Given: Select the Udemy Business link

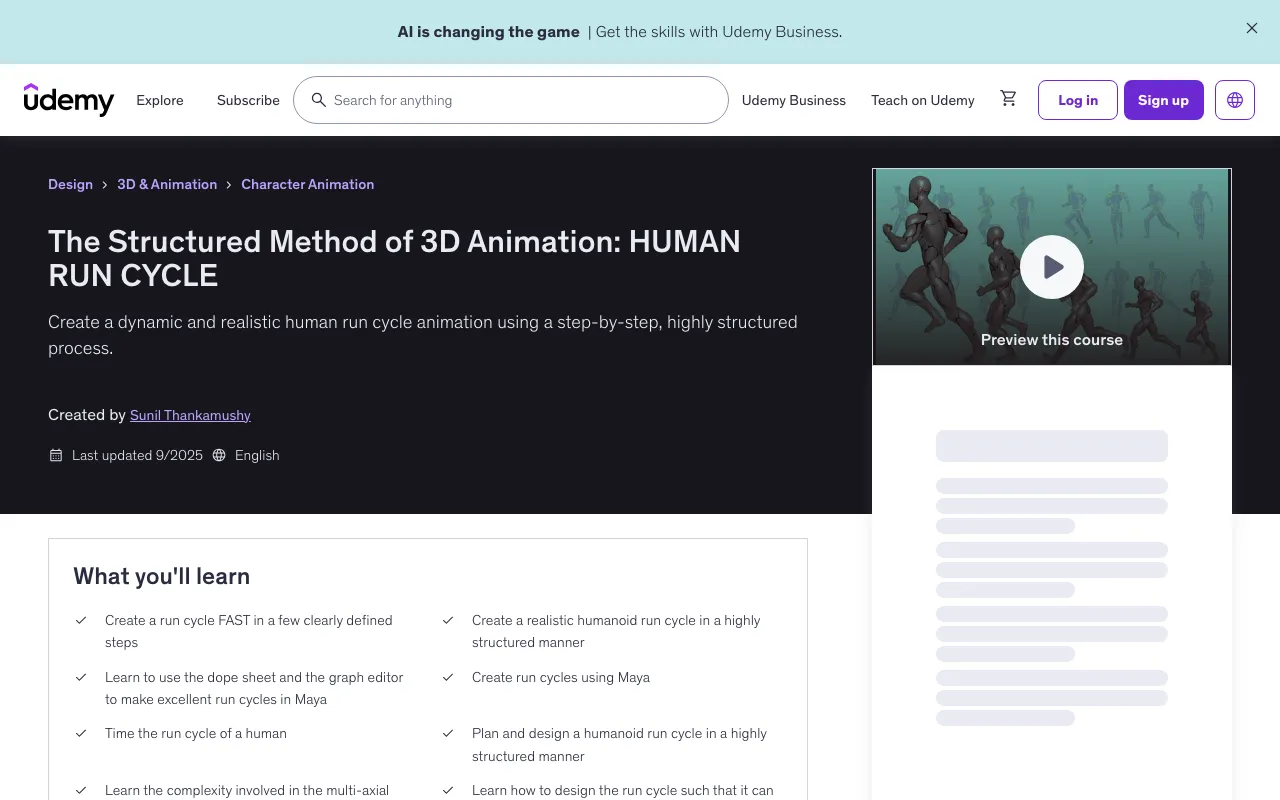Looking at the screenshot, I should [x=794, y=100].
